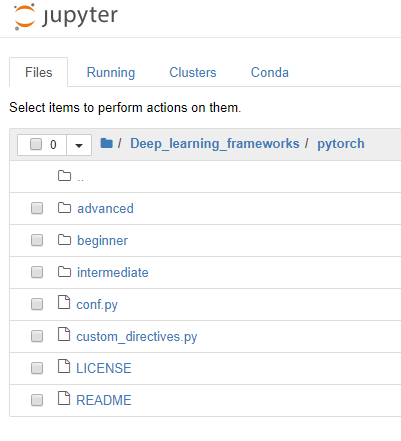Click the root folder breadcrumb icon
This screenshot has height=441, width=401.
tap(106, 143)
